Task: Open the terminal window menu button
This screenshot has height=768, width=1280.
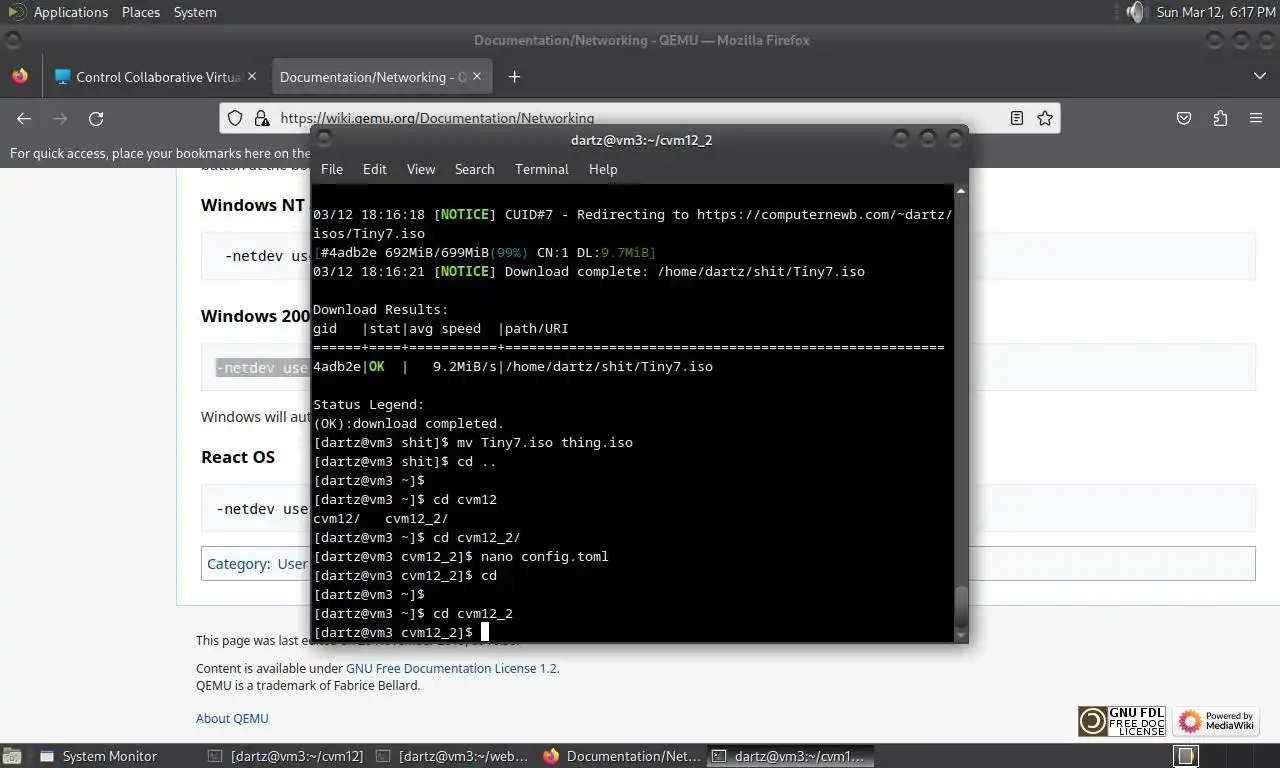Action: point(323,139)
